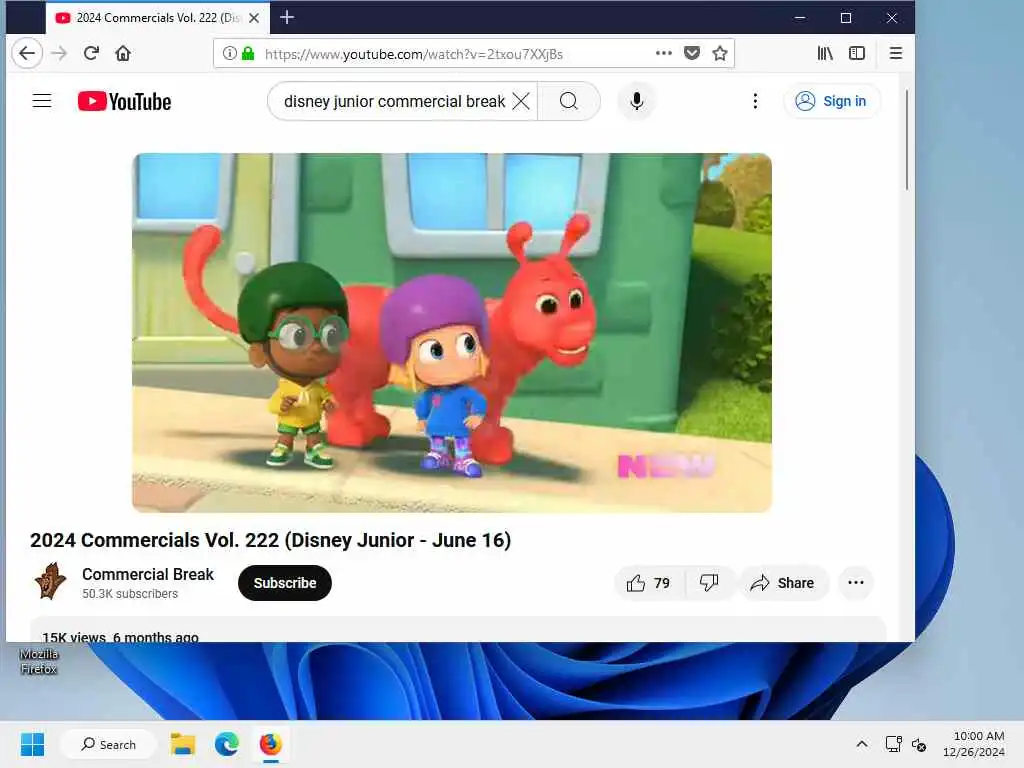Viewport: 1024px width, 768px height.
Task: Show site information icon in address bar
Action: coord(229,54)
